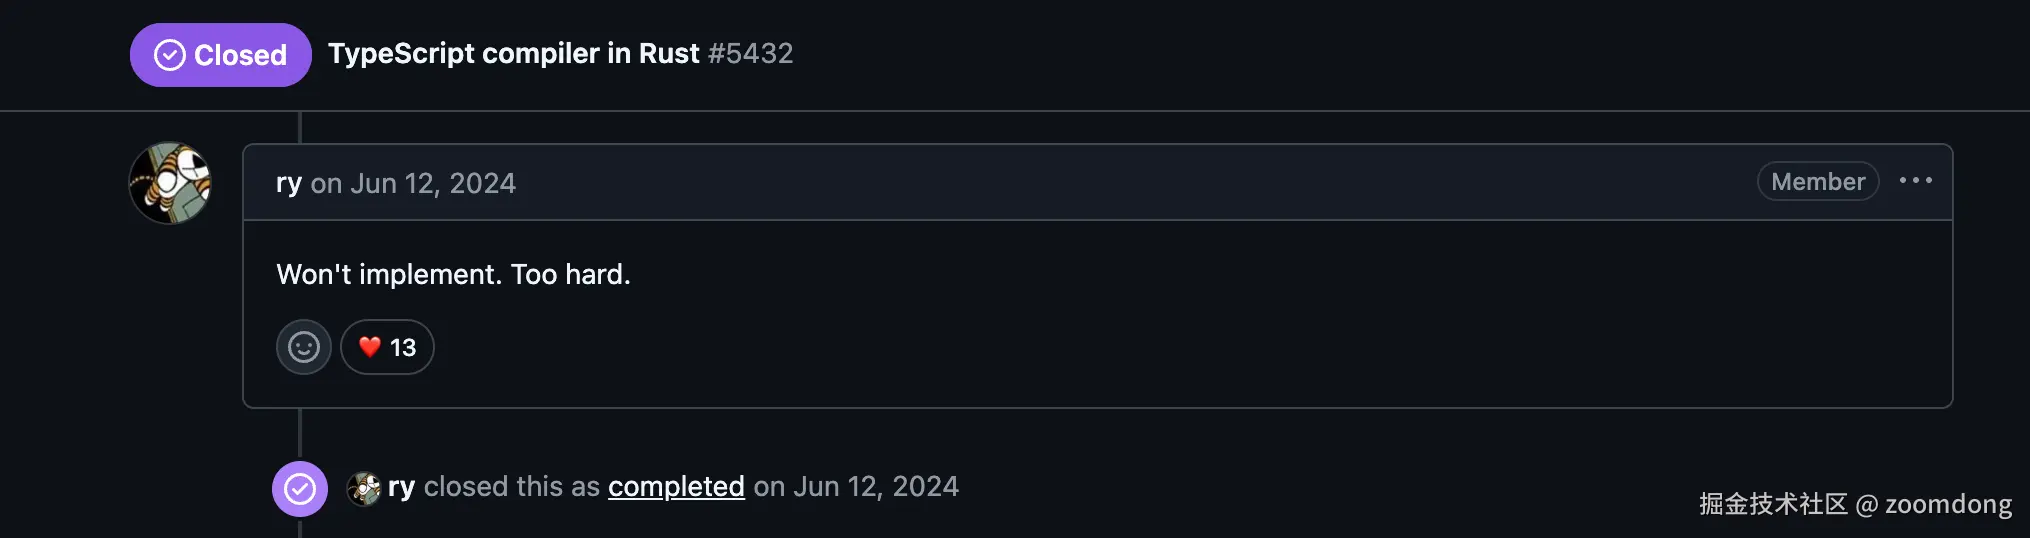The height and width of the screenshot is (538, 2030).
Task: Open the smiley add-reaction picker
Action: 304,347
